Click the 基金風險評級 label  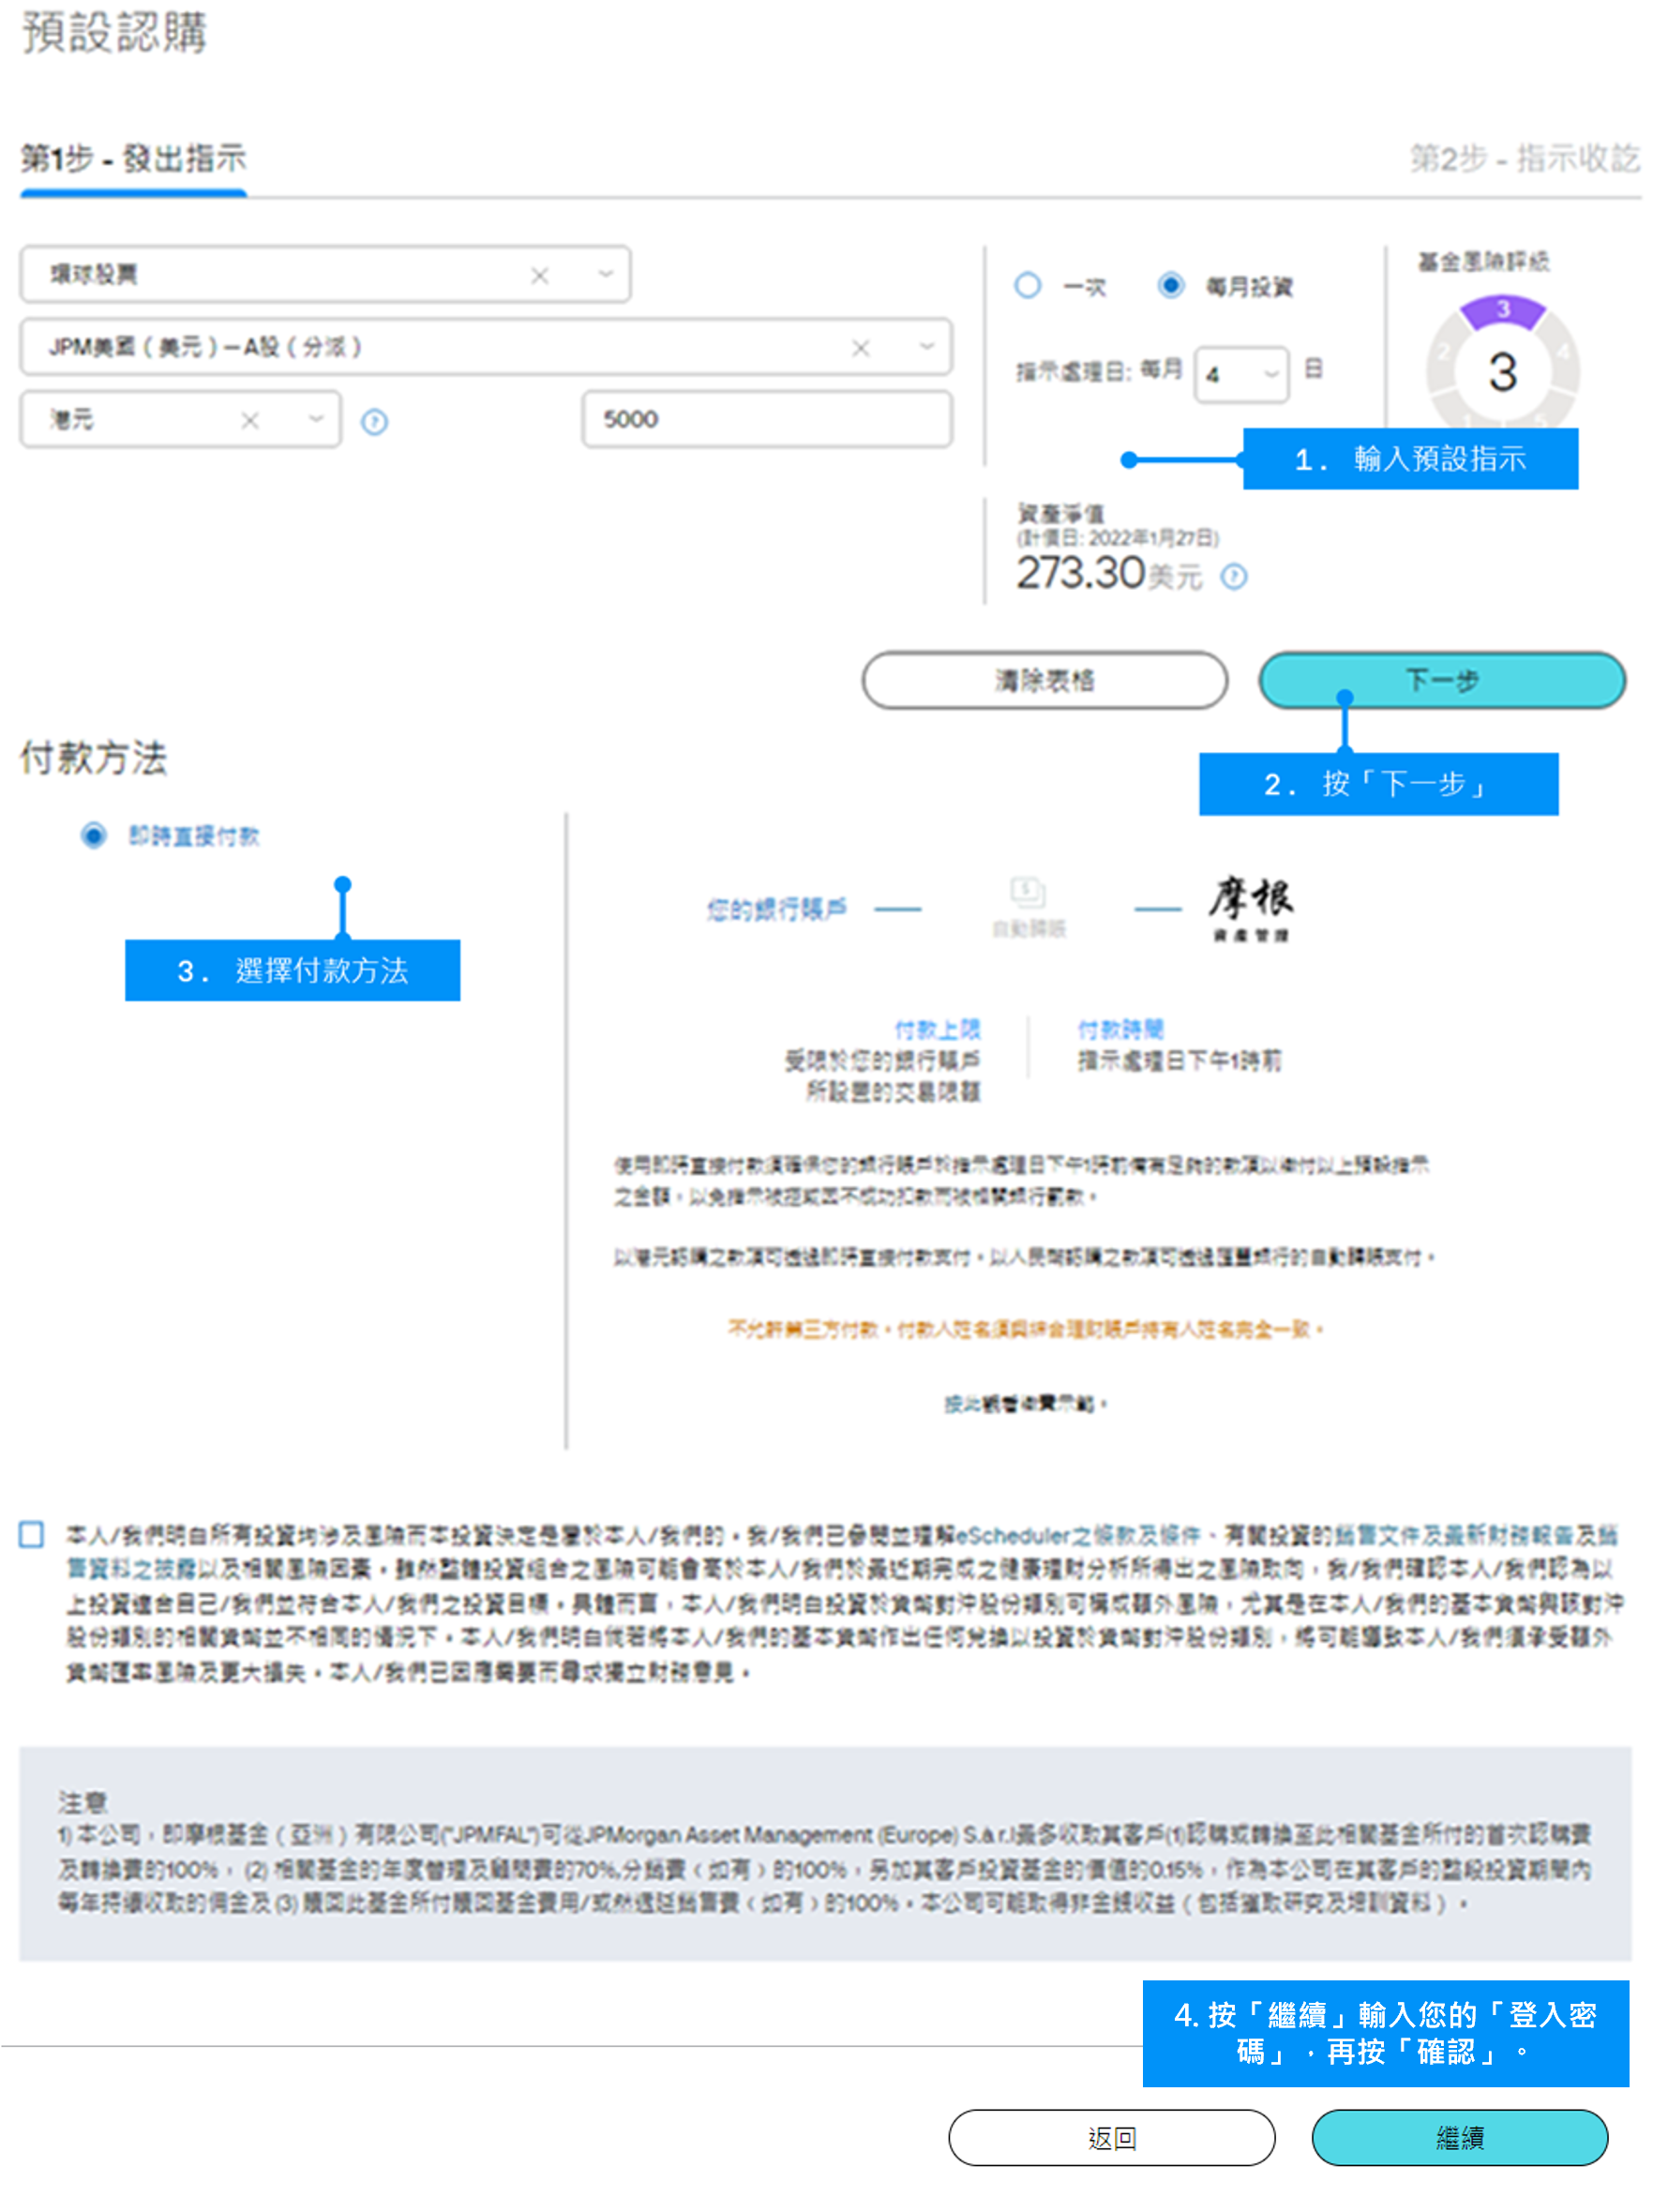pos(1483,262)
